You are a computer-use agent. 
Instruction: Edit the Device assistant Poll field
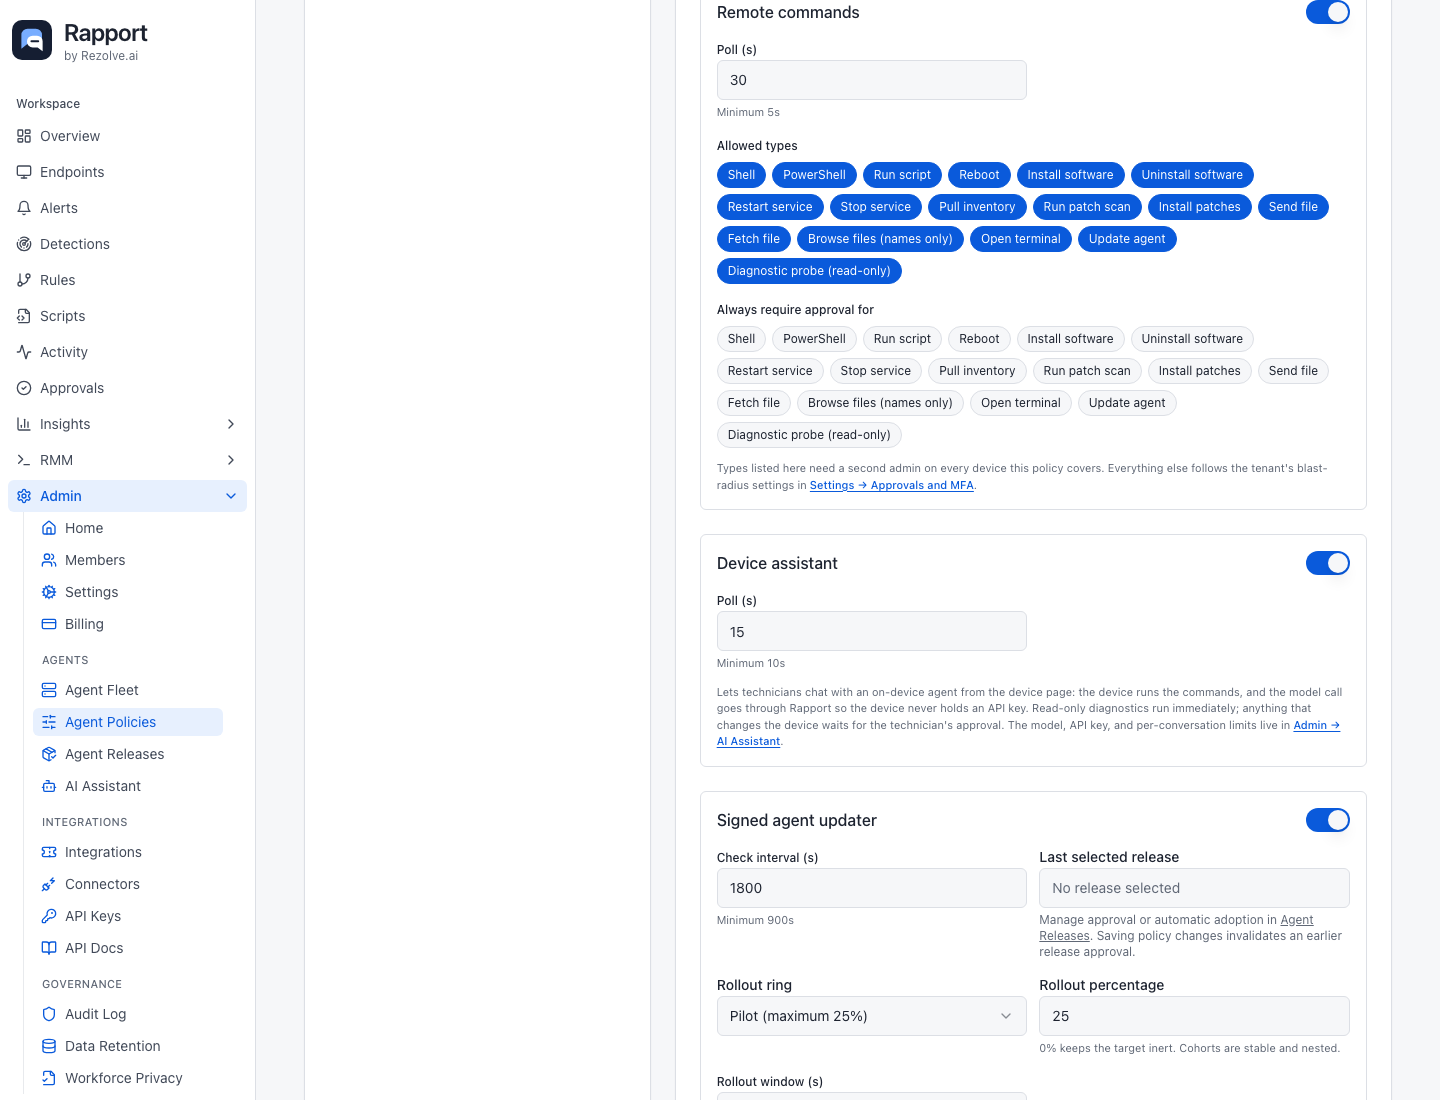pyautogui.click(x=872, y=631)
